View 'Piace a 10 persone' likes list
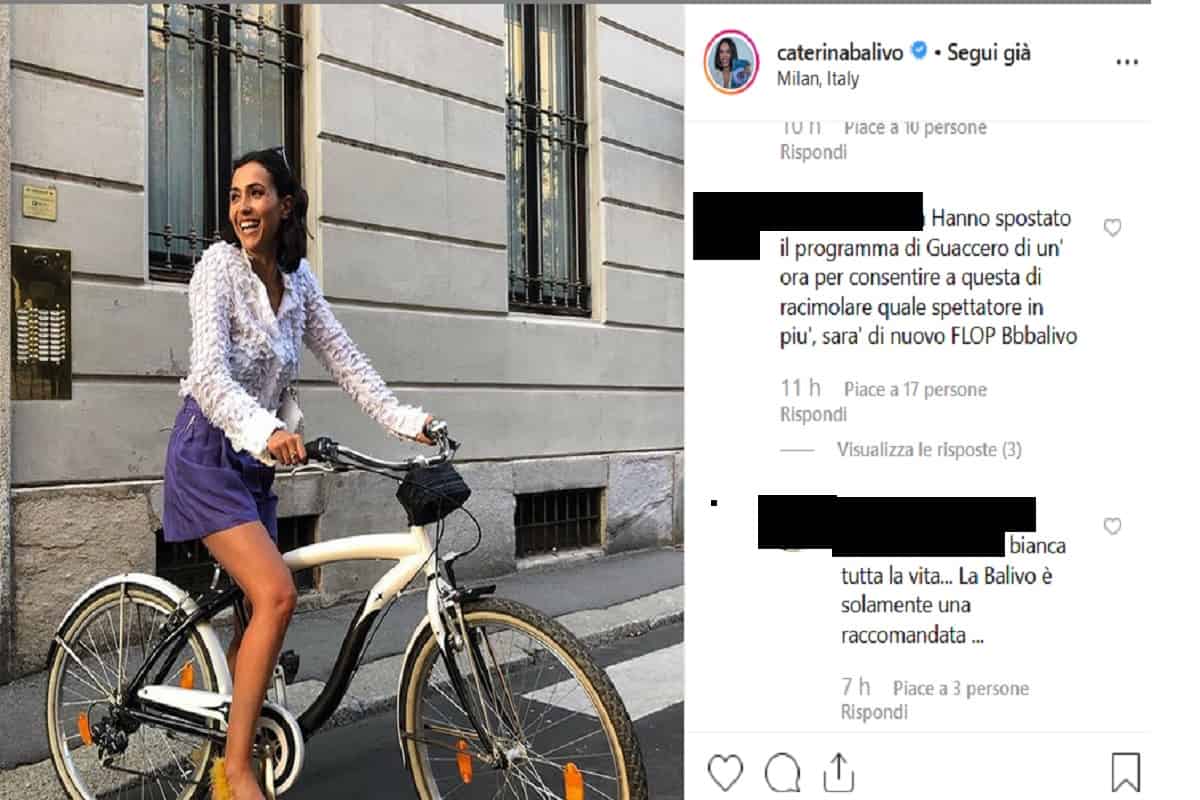This screenshot has width=1200, height=800. 915,127
